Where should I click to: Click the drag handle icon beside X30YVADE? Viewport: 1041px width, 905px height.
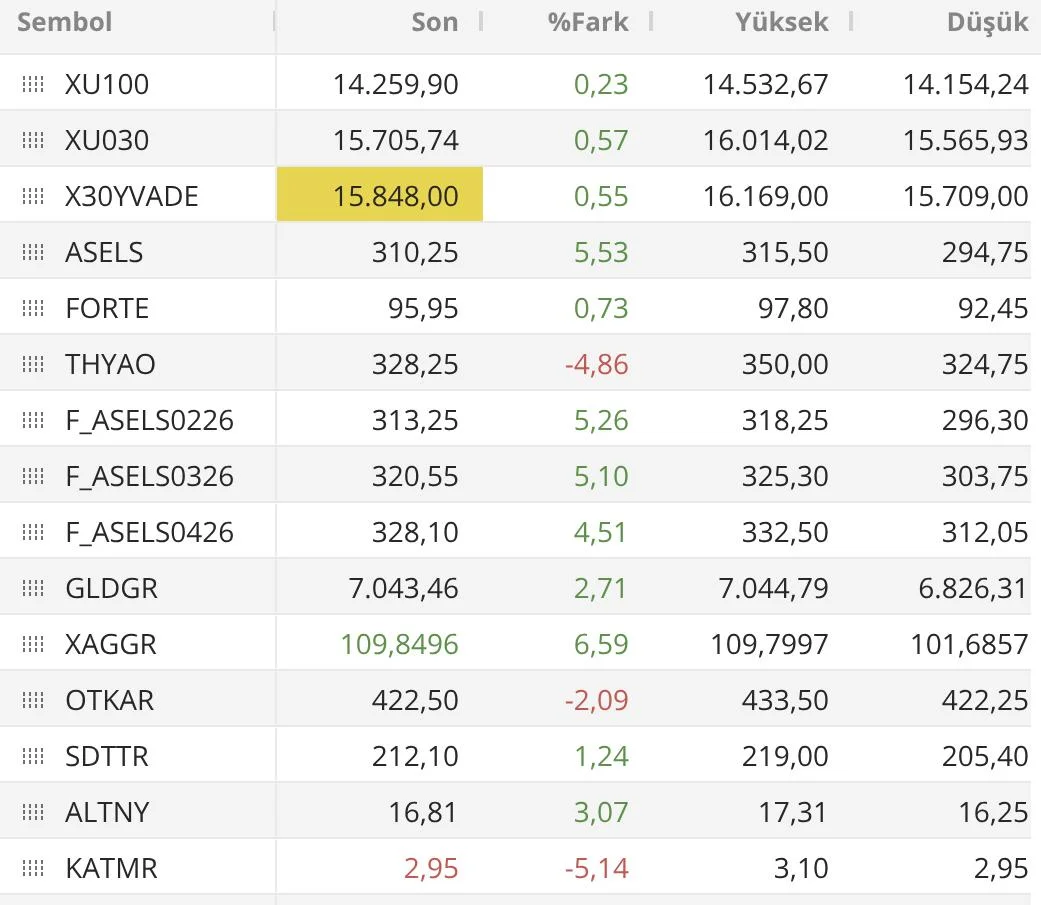[x=33, y=196]
